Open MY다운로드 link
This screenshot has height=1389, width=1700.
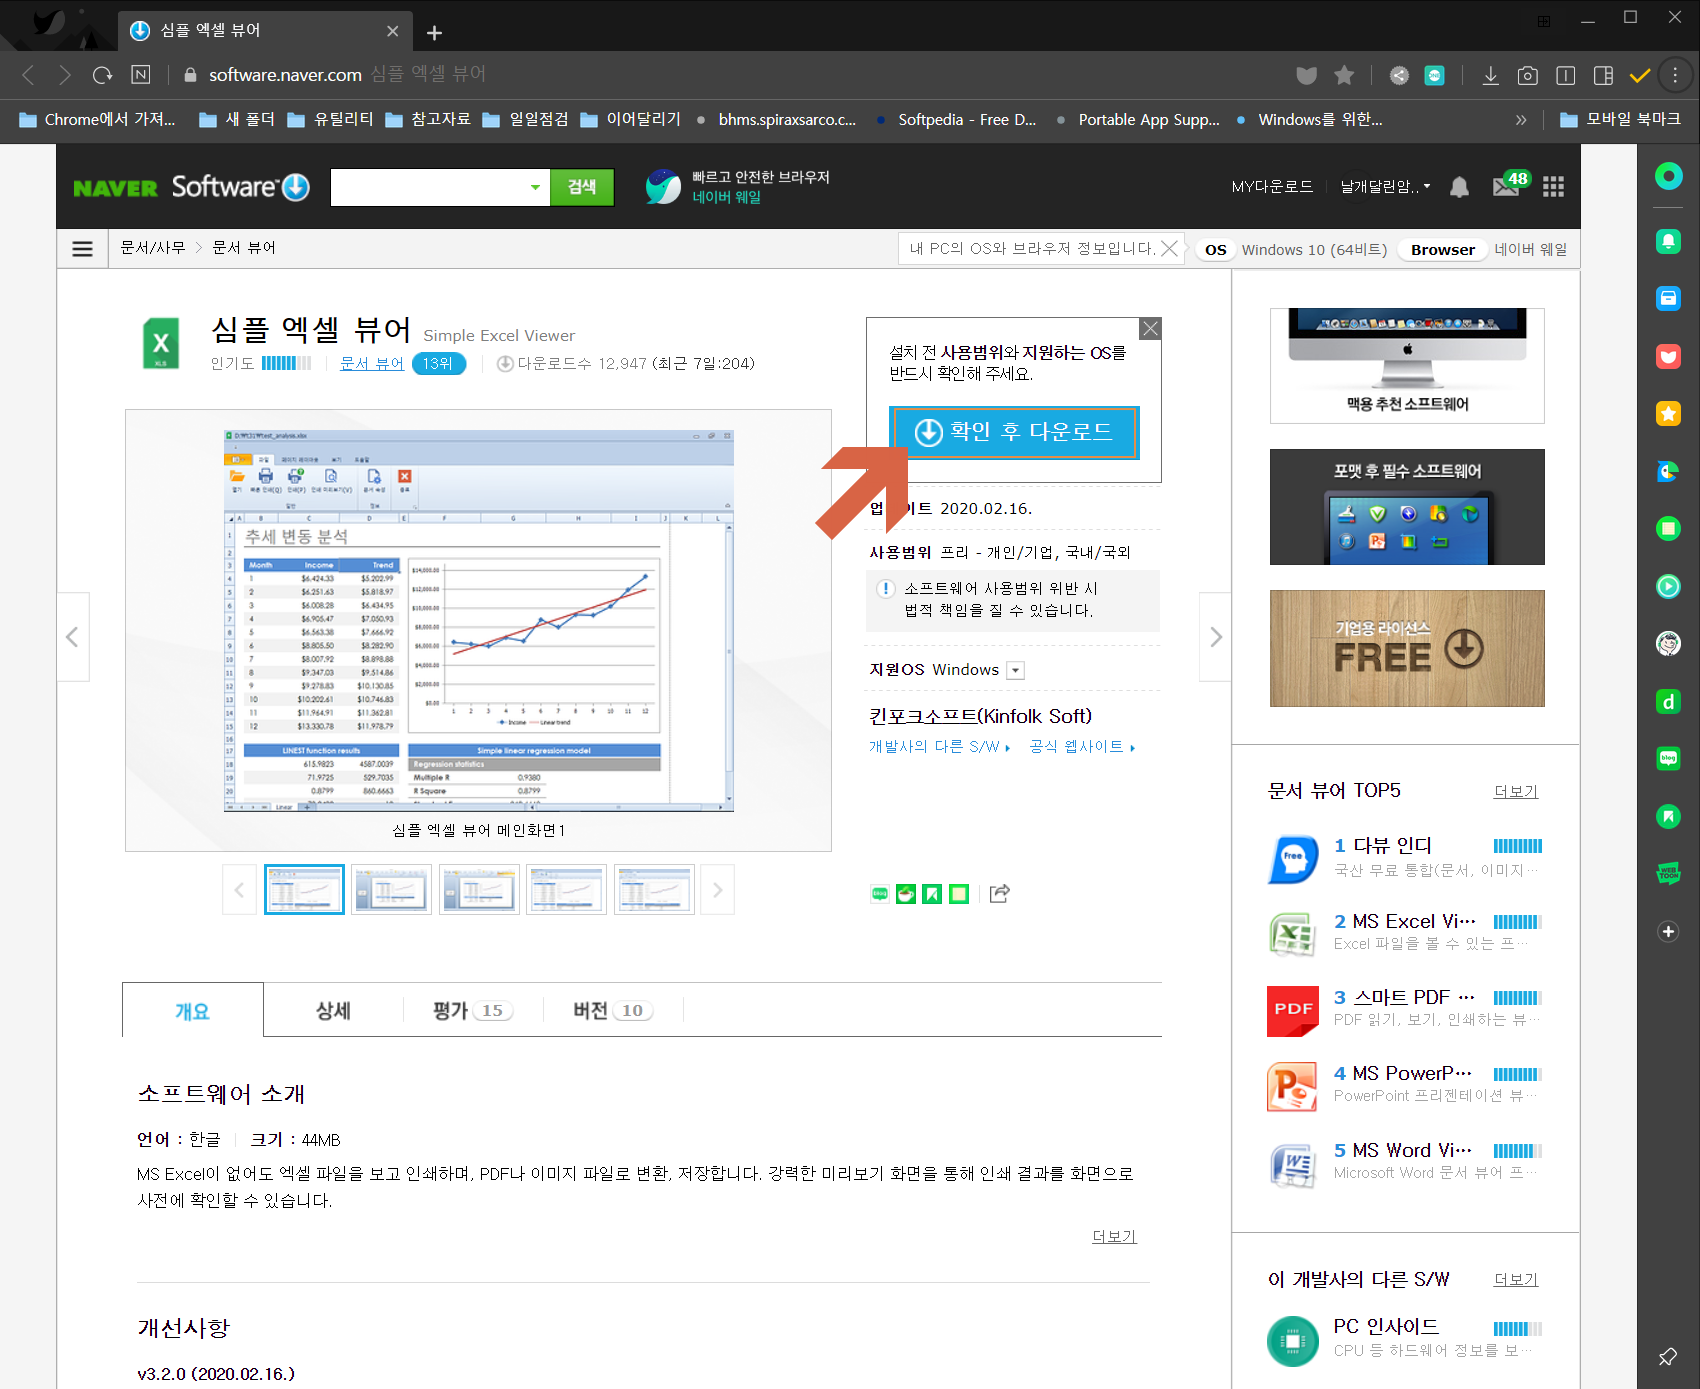pyautogui.click(x=1272, y=187)
